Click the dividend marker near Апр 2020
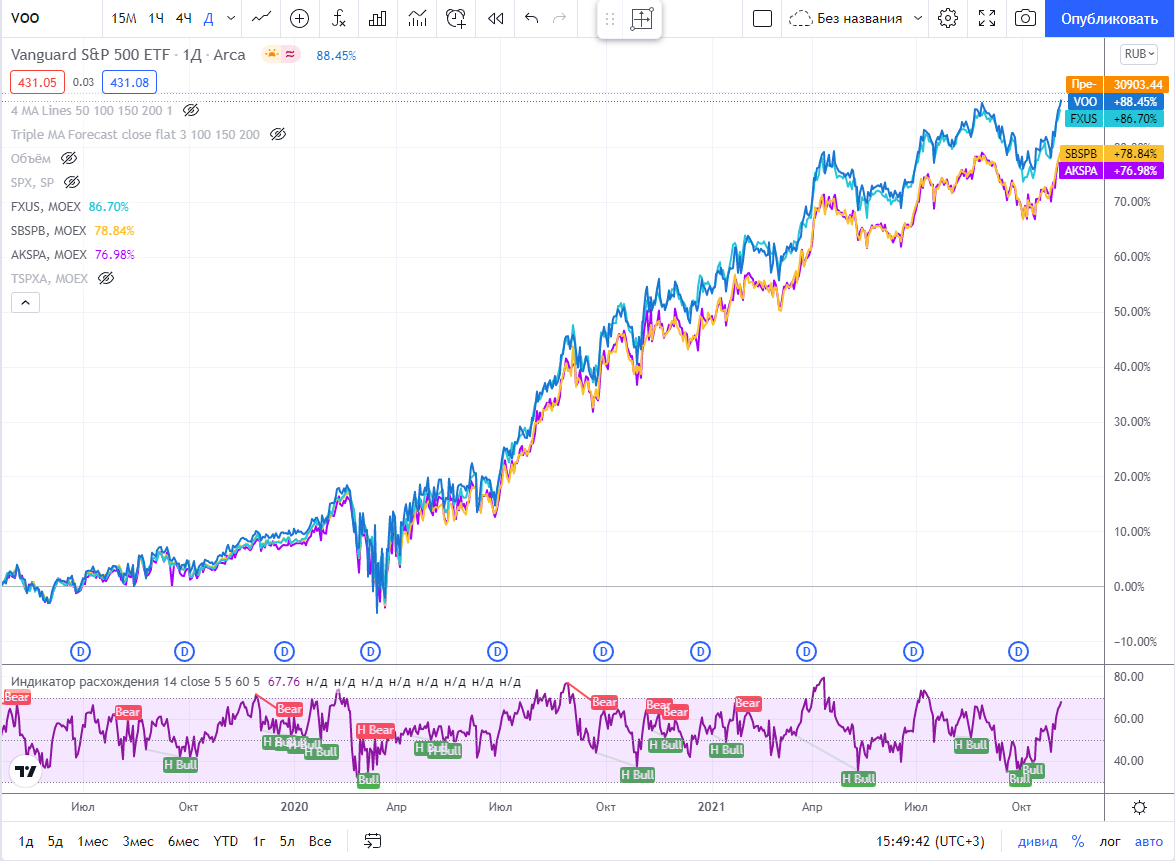 pyautogui.click(x=370, y=652)
